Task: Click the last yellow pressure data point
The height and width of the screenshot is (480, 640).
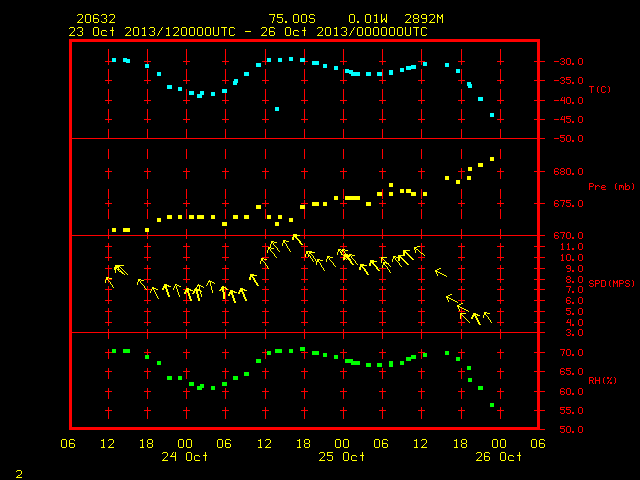Action: (492, 159)
